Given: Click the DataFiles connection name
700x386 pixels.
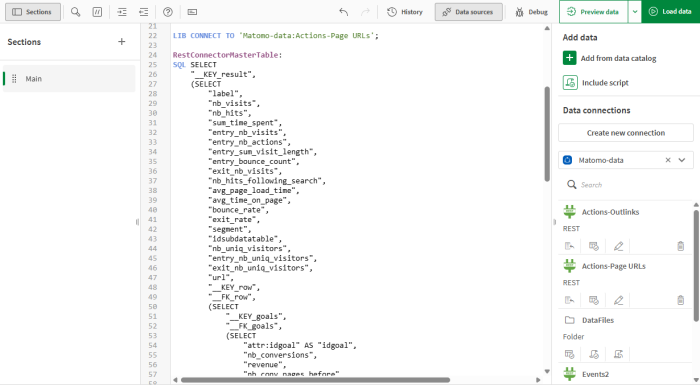Looking at the screenshot, I should 598,320.
